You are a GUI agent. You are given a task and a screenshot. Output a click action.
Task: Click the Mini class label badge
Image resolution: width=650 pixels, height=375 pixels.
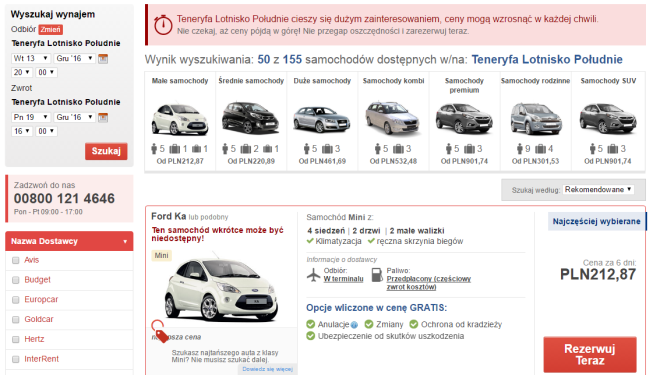[161, 256]
